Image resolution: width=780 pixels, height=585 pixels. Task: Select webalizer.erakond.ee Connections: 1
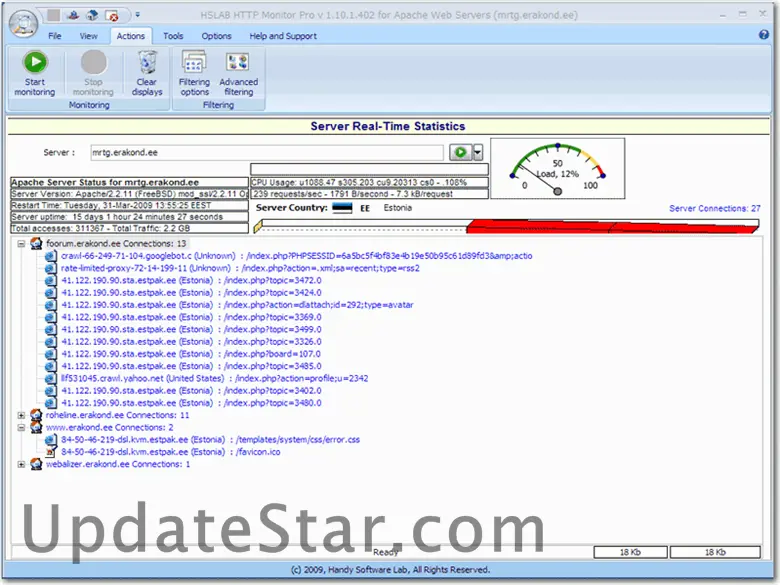coord(118,464)
